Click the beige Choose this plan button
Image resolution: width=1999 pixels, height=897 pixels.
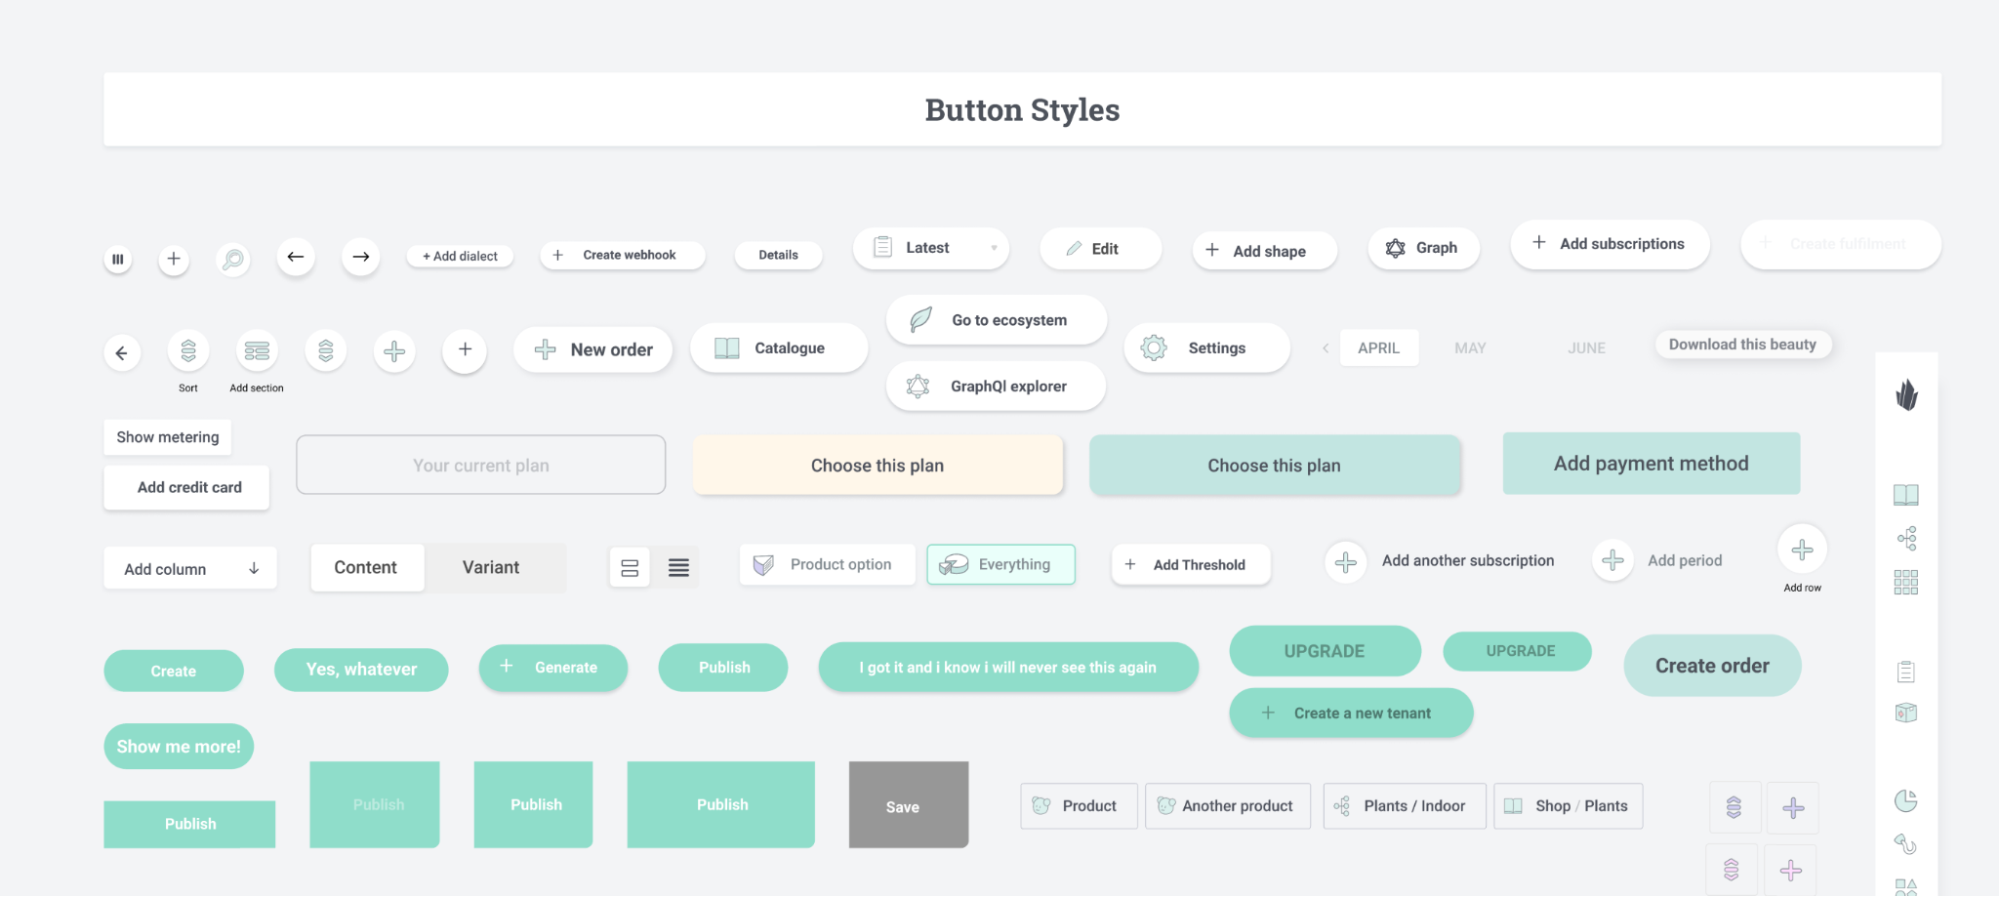coord(878,465)
